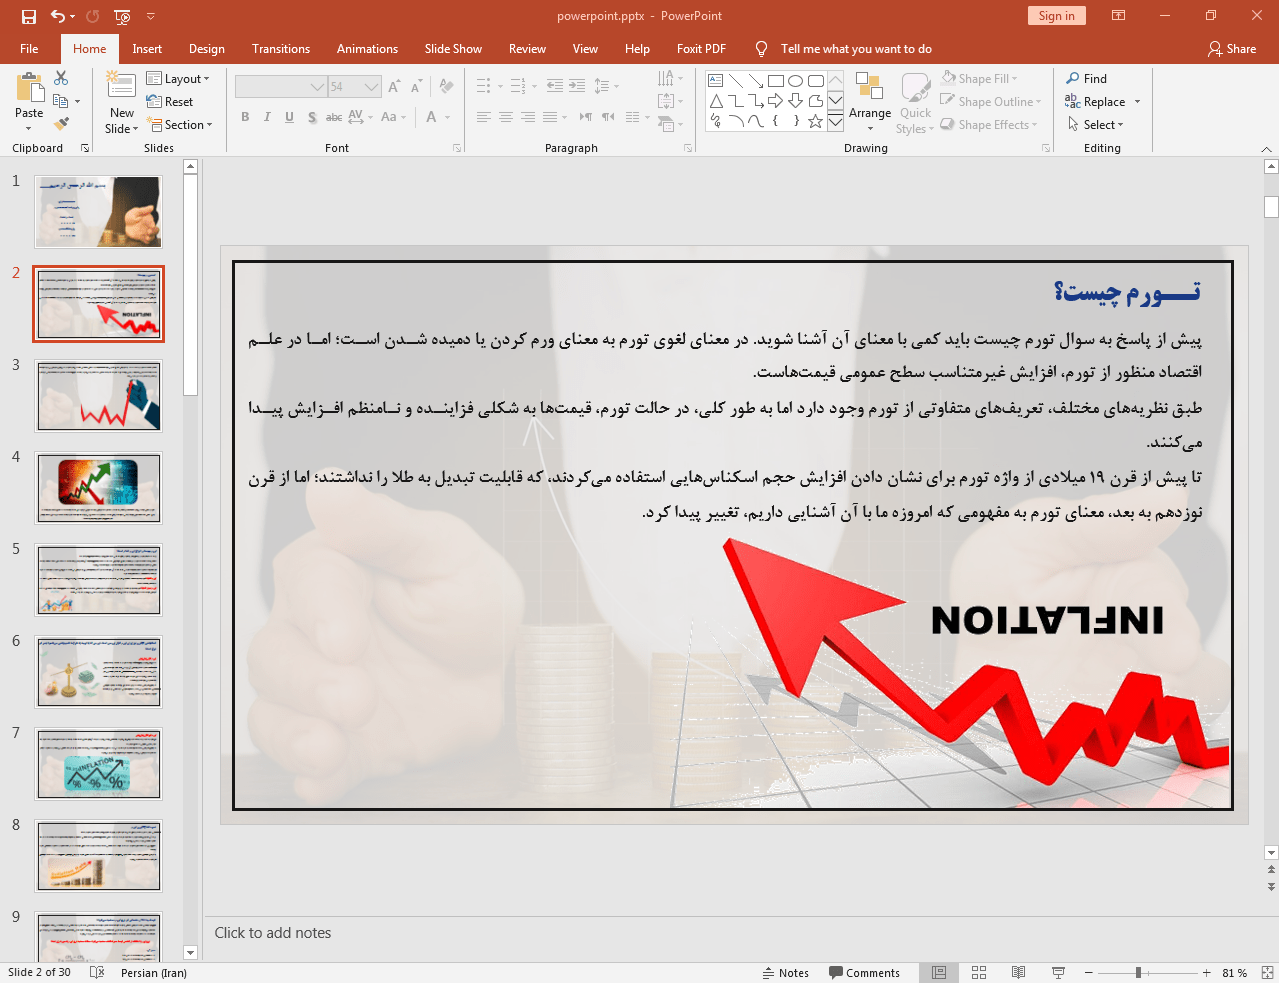Toggle Justify paragraph alignment
This screenshot has width=1279, height=983.
pos(550,117)
